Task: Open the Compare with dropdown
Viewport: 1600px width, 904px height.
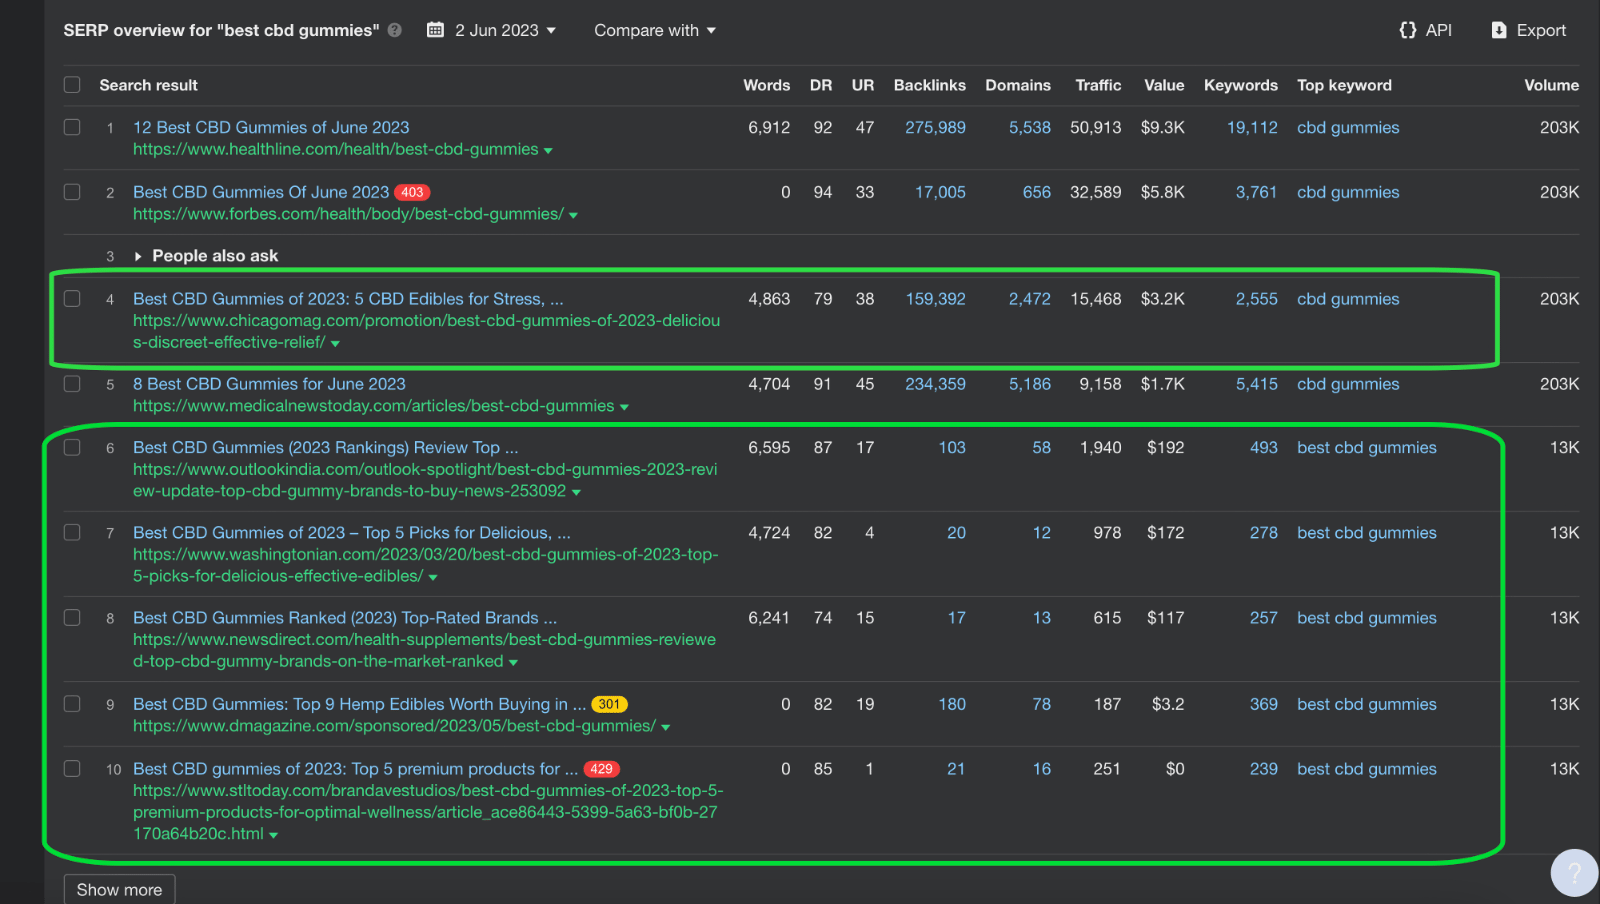Action: click(x=655, y=30)
